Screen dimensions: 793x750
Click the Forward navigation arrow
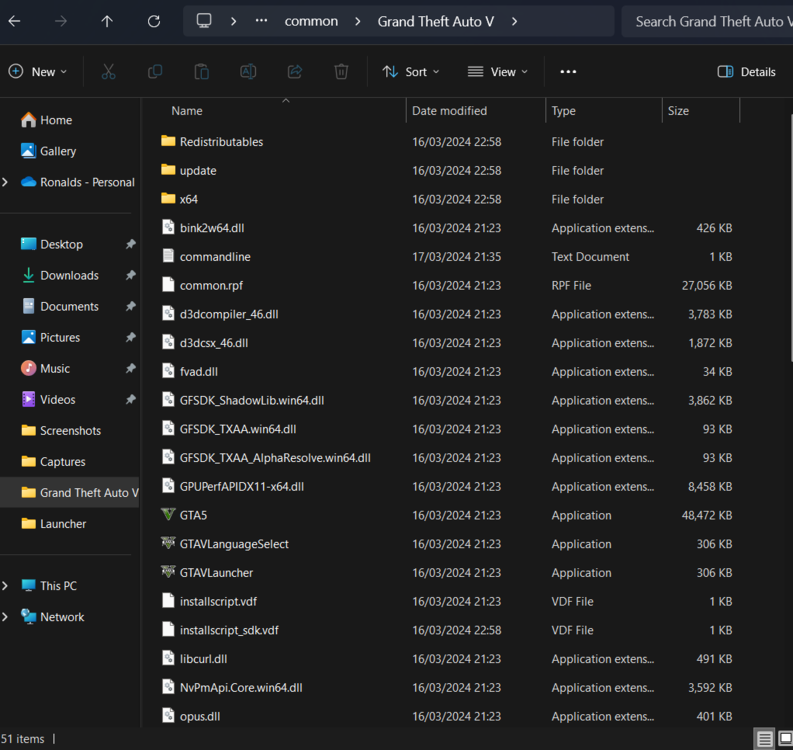[61, 21]
